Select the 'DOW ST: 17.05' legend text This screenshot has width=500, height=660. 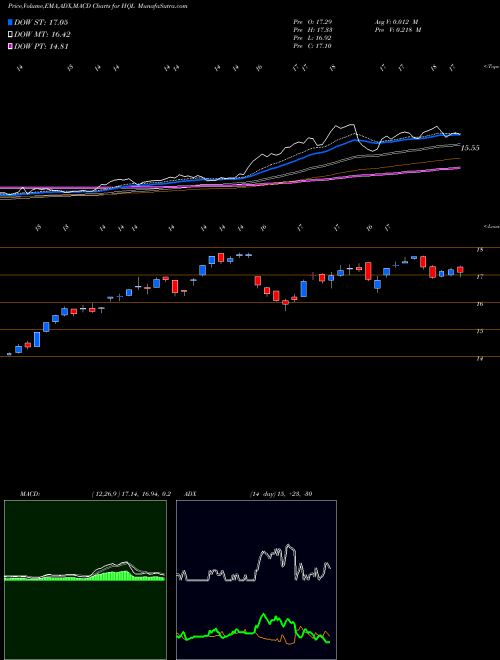pos(41,22)
